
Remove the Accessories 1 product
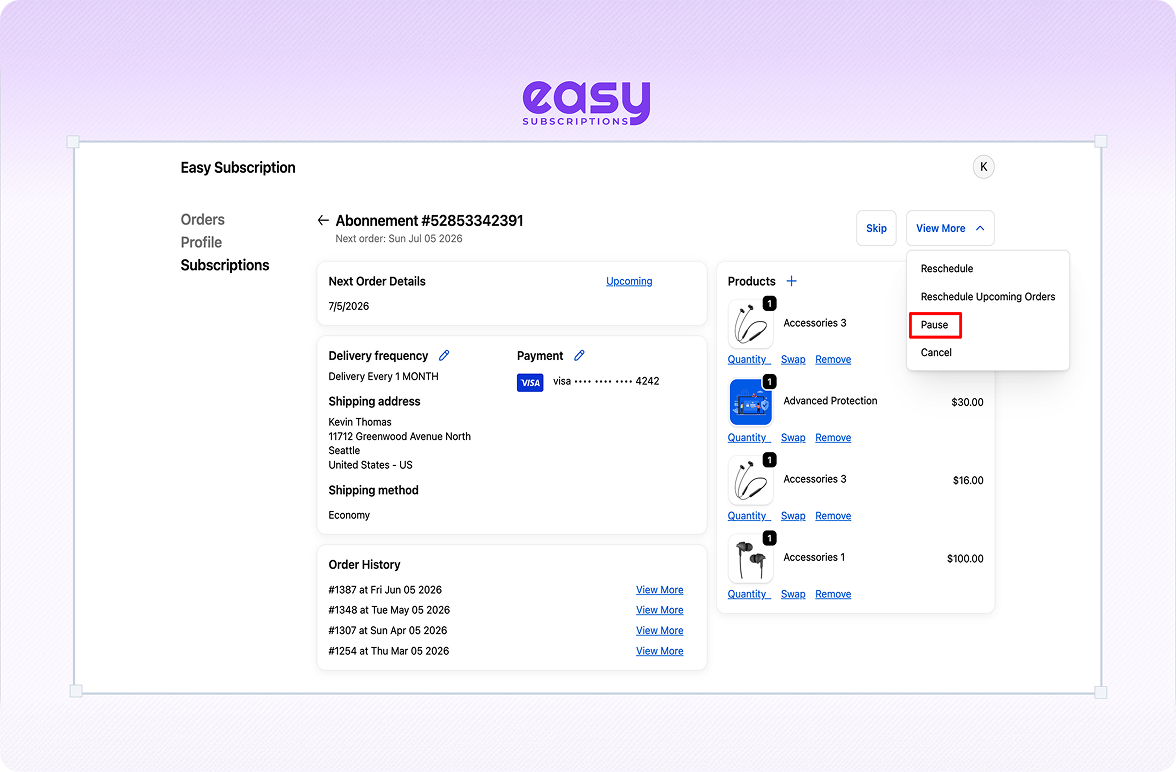click(x=833, y=593)
